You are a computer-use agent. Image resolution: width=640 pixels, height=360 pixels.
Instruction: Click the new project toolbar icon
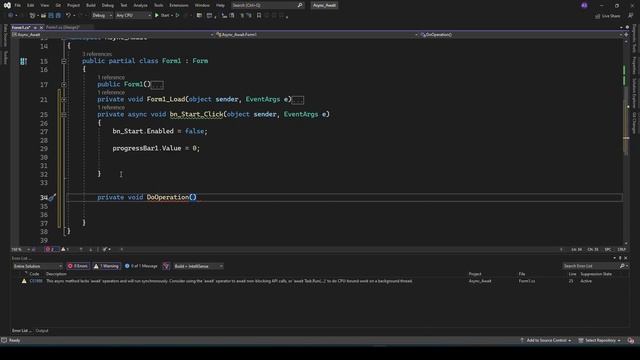[33, 16]
